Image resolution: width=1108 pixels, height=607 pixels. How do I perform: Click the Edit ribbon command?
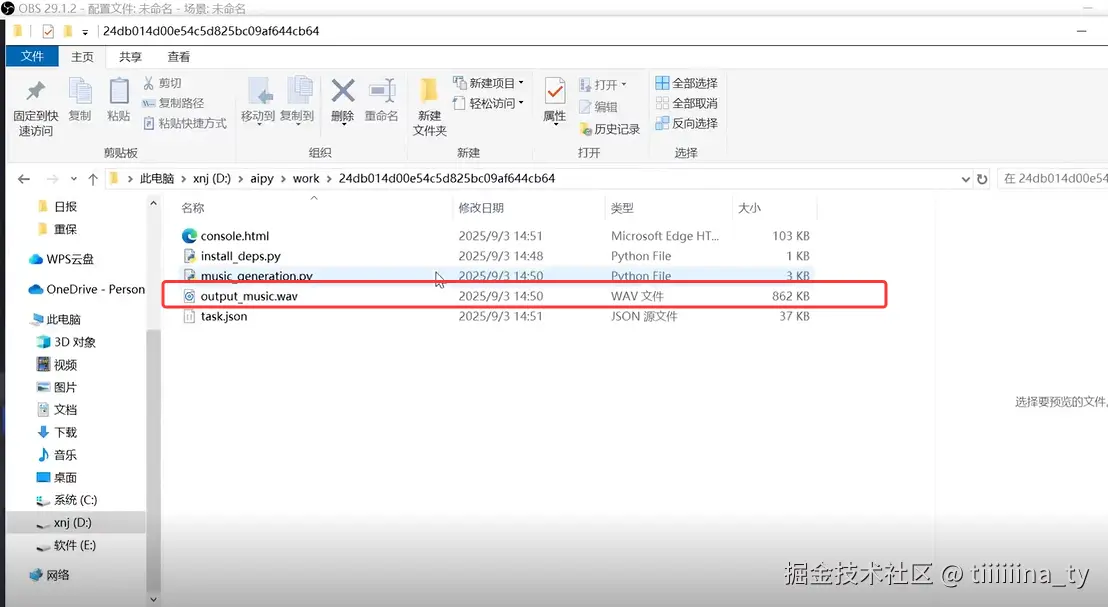pos(599,107)
